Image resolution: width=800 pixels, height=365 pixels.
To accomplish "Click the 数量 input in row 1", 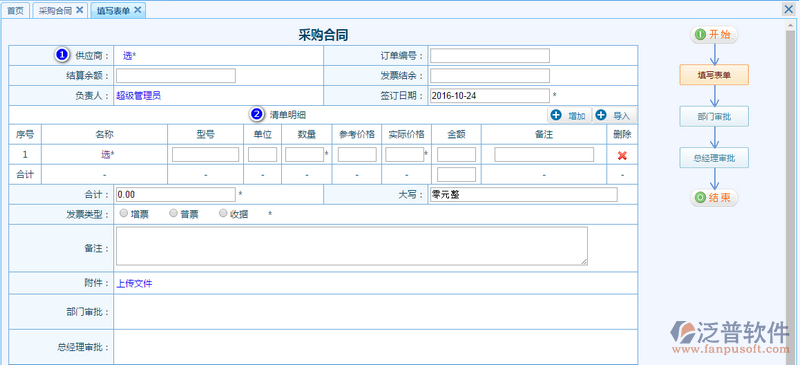I will point(305,155).
